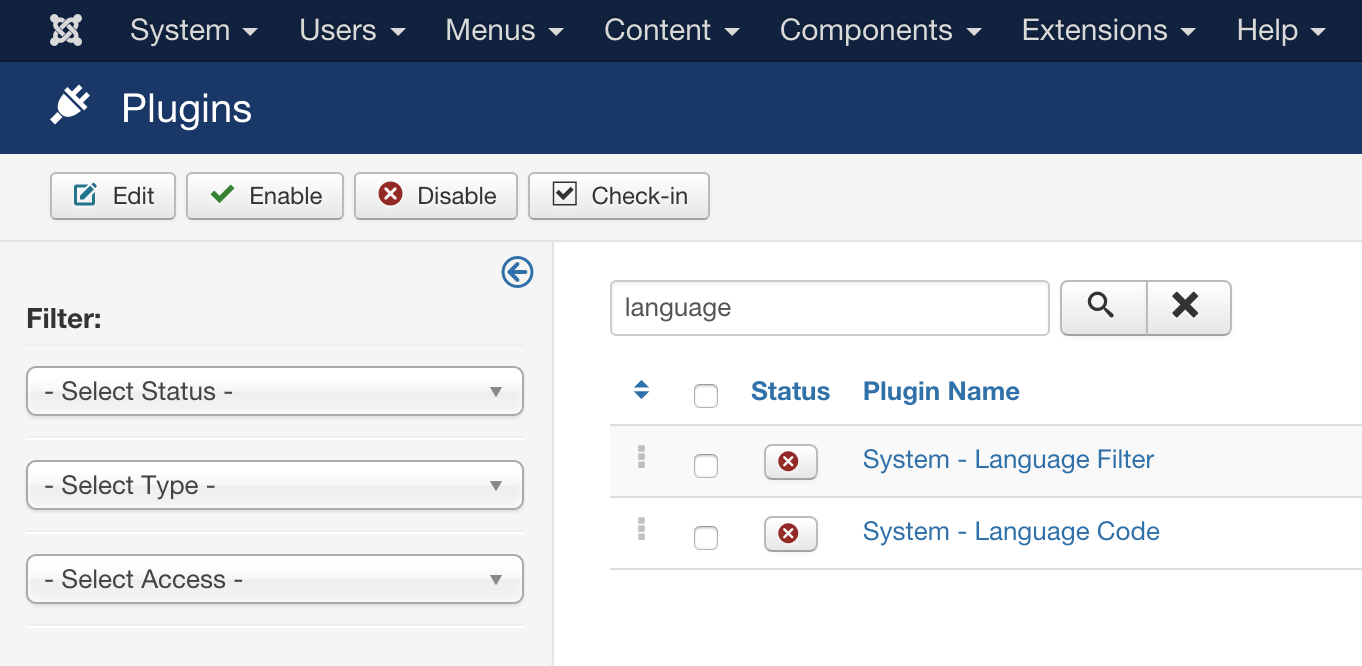Open the Extensions menu

coord(1108,30)
